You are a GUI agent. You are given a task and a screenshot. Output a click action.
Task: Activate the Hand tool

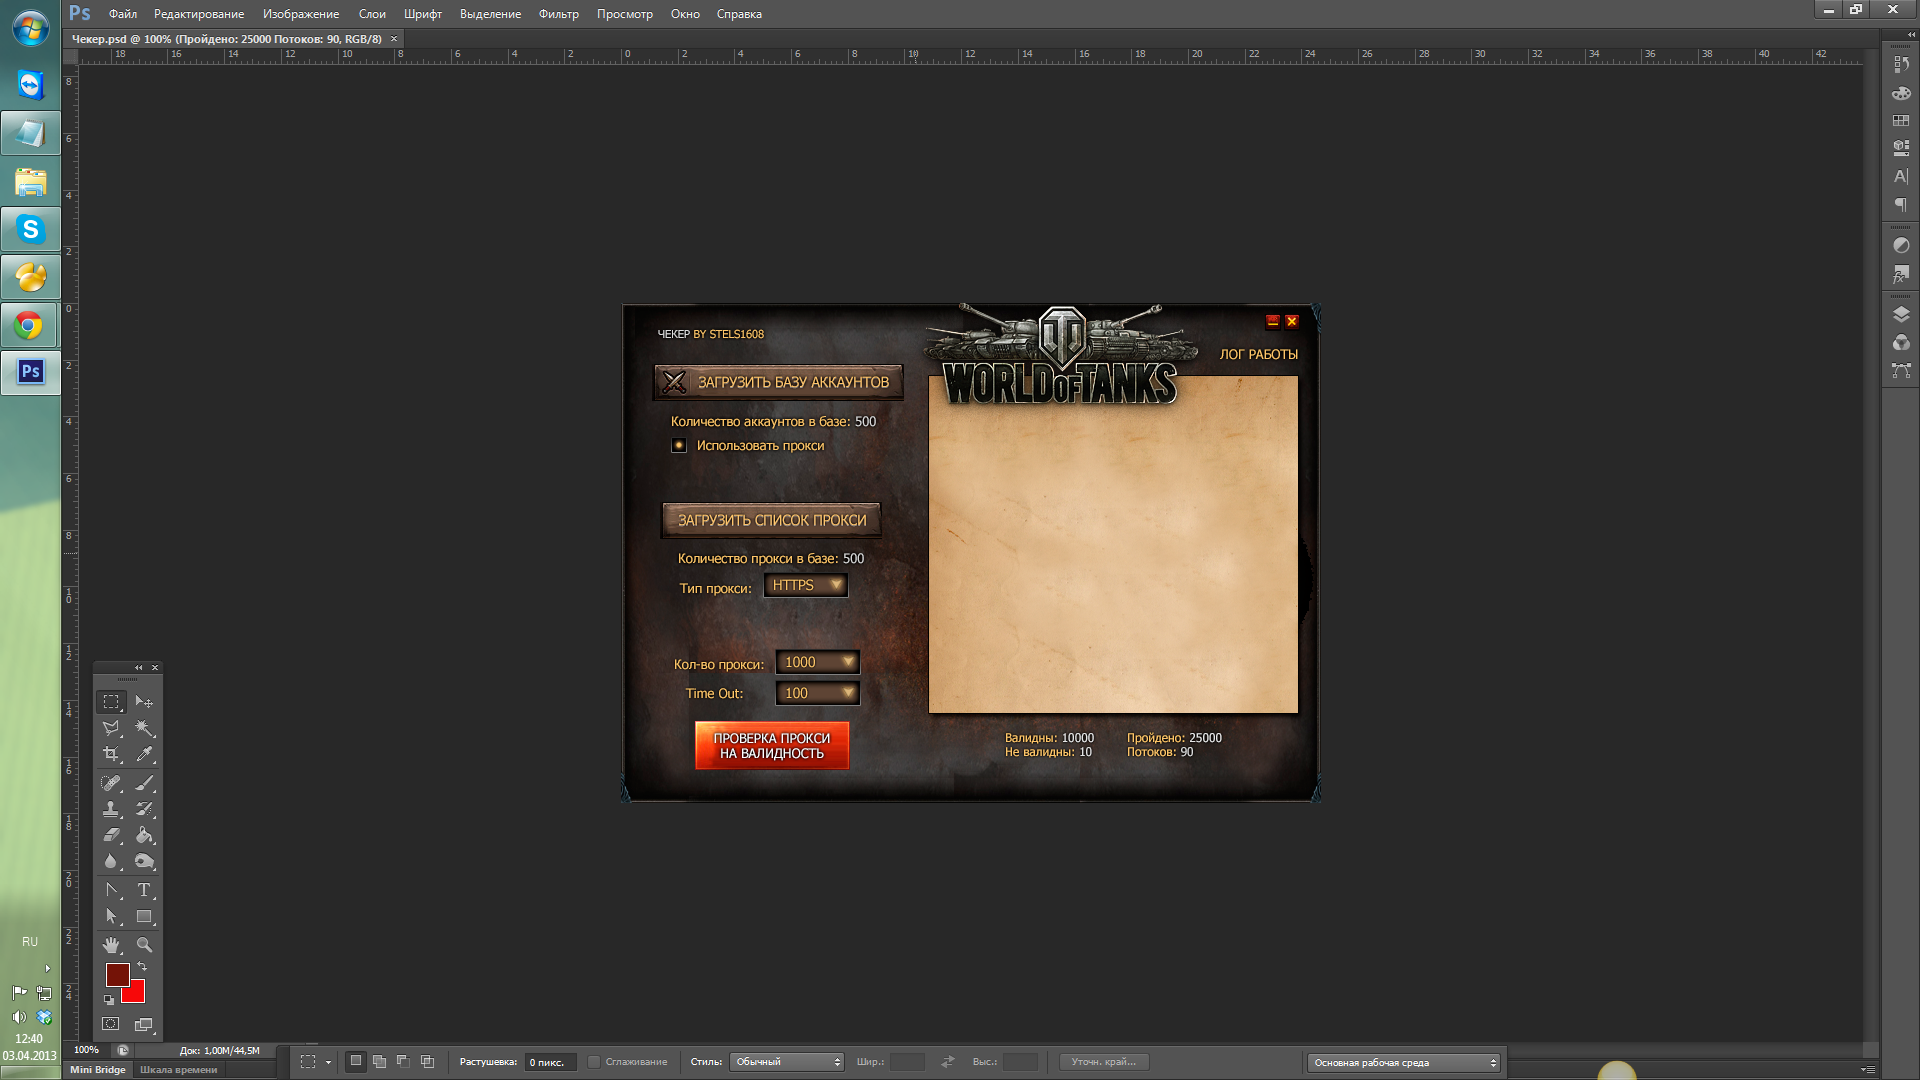[x=111, y=945]
